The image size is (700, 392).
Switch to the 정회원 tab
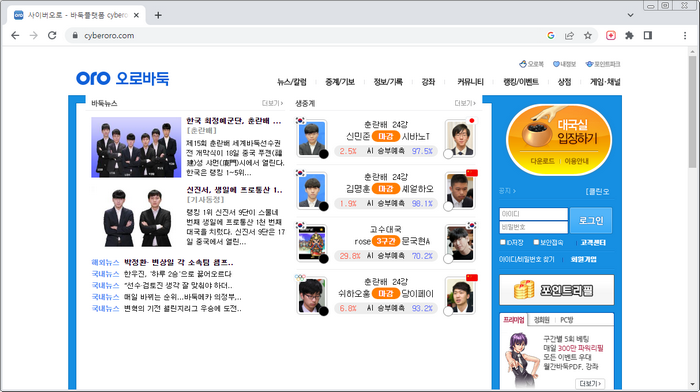[542, 320]
